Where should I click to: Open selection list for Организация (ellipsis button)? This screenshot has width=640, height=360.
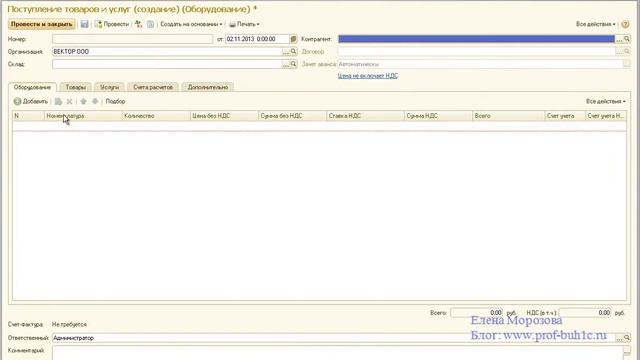[286, 52]
